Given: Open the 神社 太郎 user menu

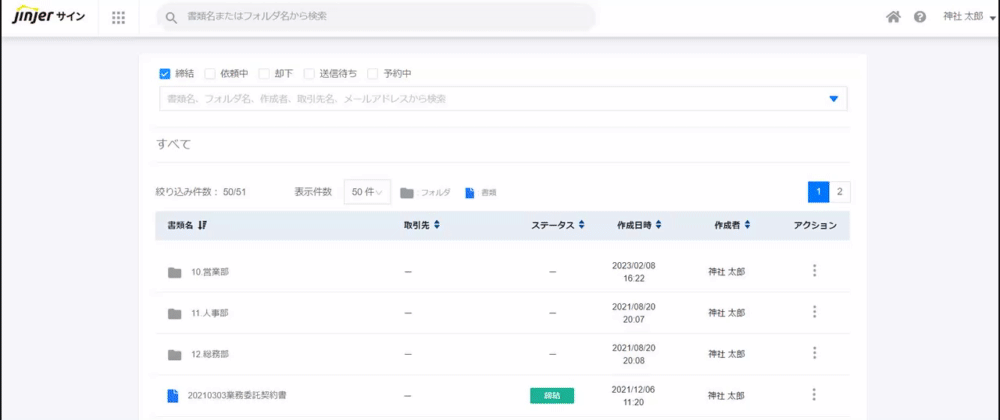Looking at the screenshot, I should (969, 17).
